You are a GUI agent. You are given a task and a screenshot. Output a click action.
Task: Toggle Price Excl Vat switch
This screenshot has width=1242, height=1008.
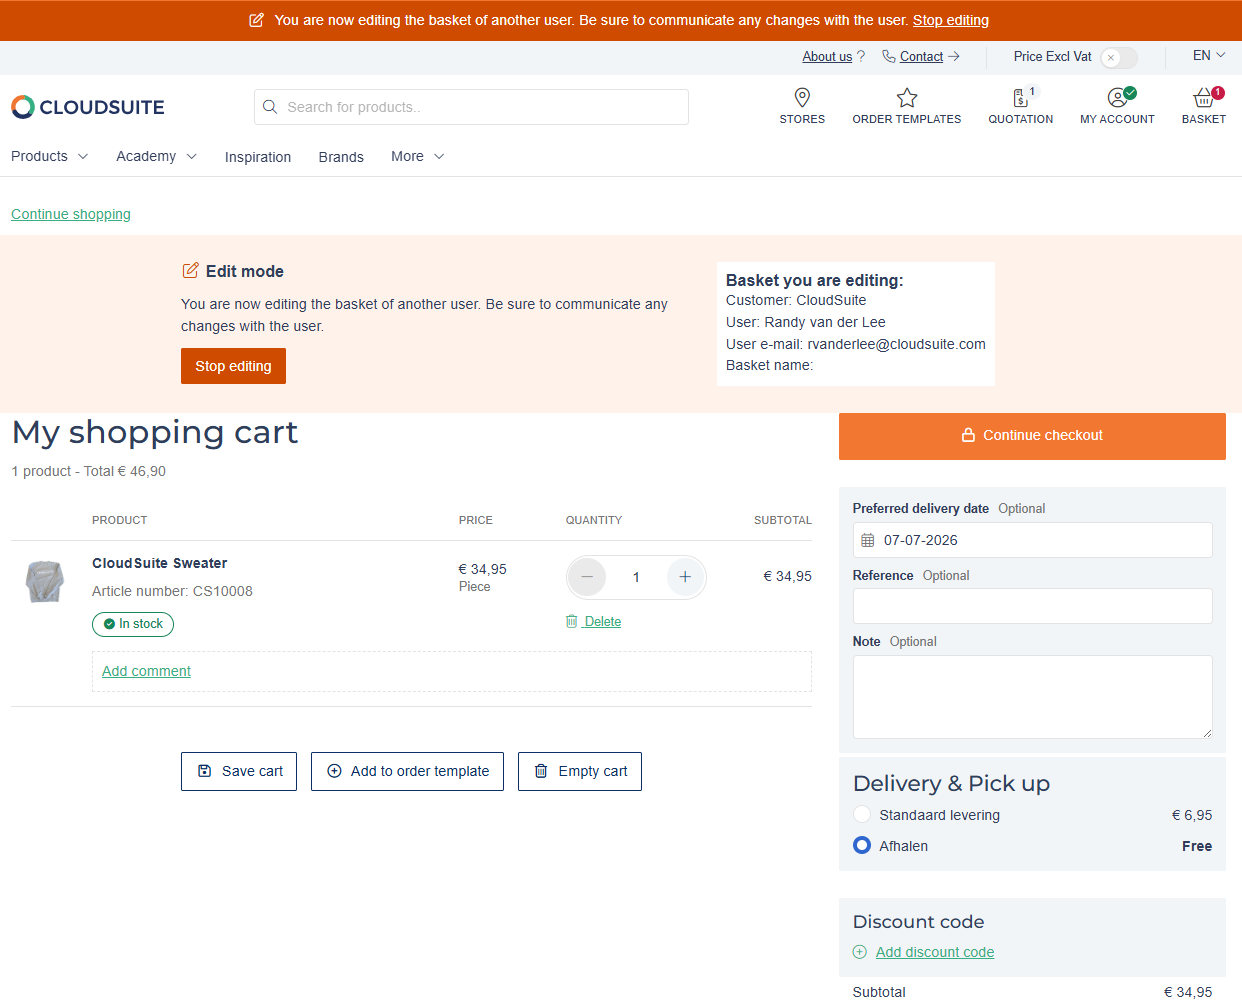(1119, 57)
